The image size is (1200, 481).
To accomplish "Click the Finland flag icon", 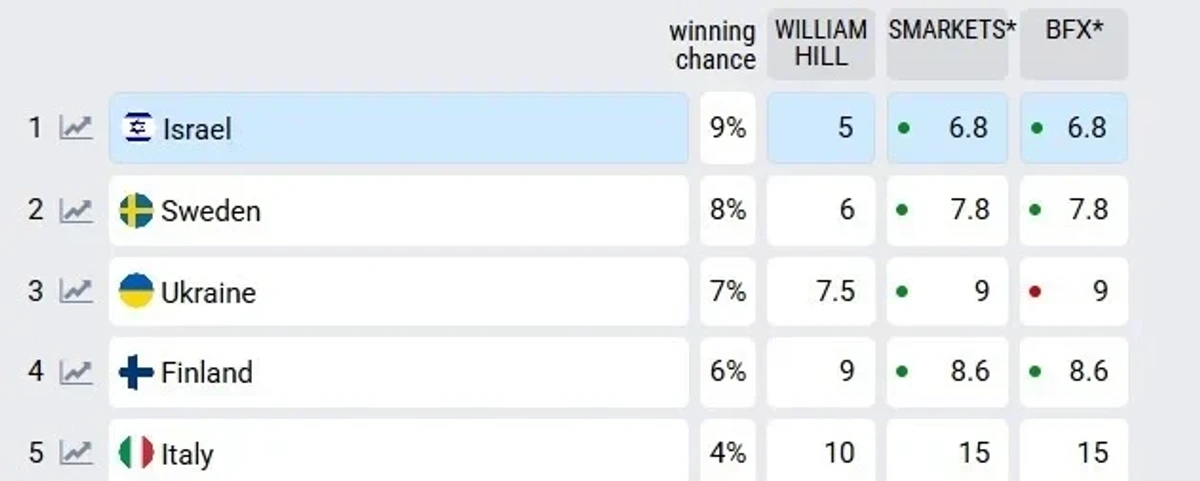I will pyautogui.click(x=136, y=372).
